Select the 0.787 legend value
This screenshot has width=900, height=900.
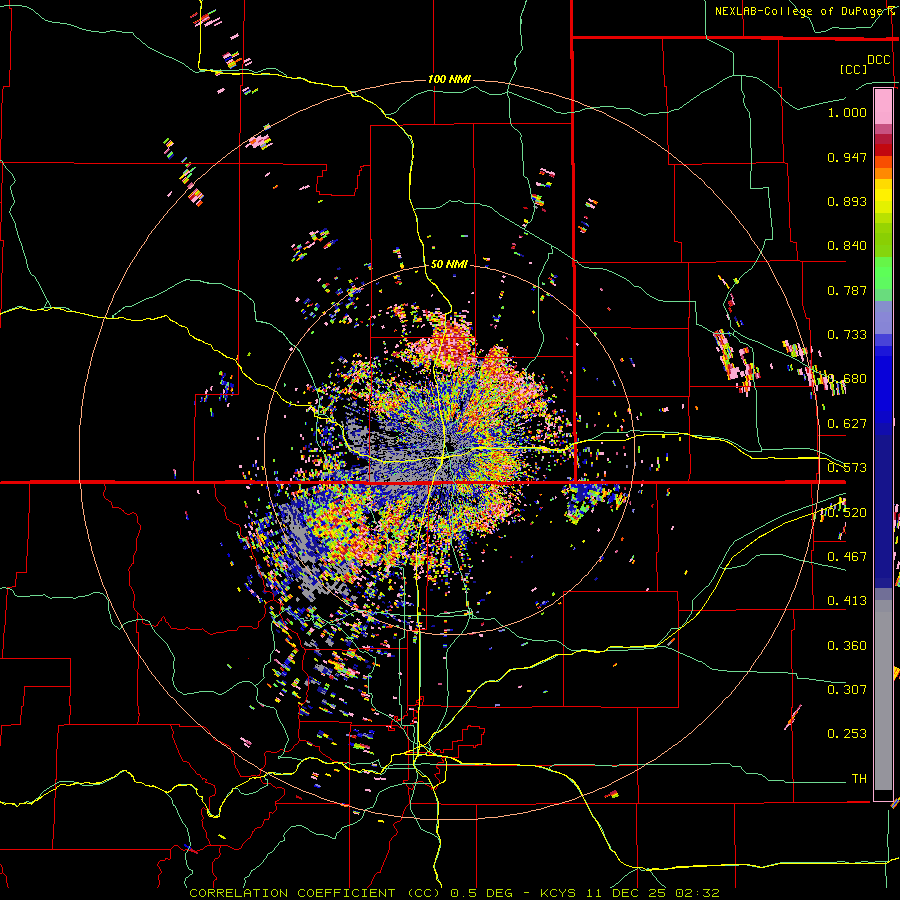click(847, 290)
